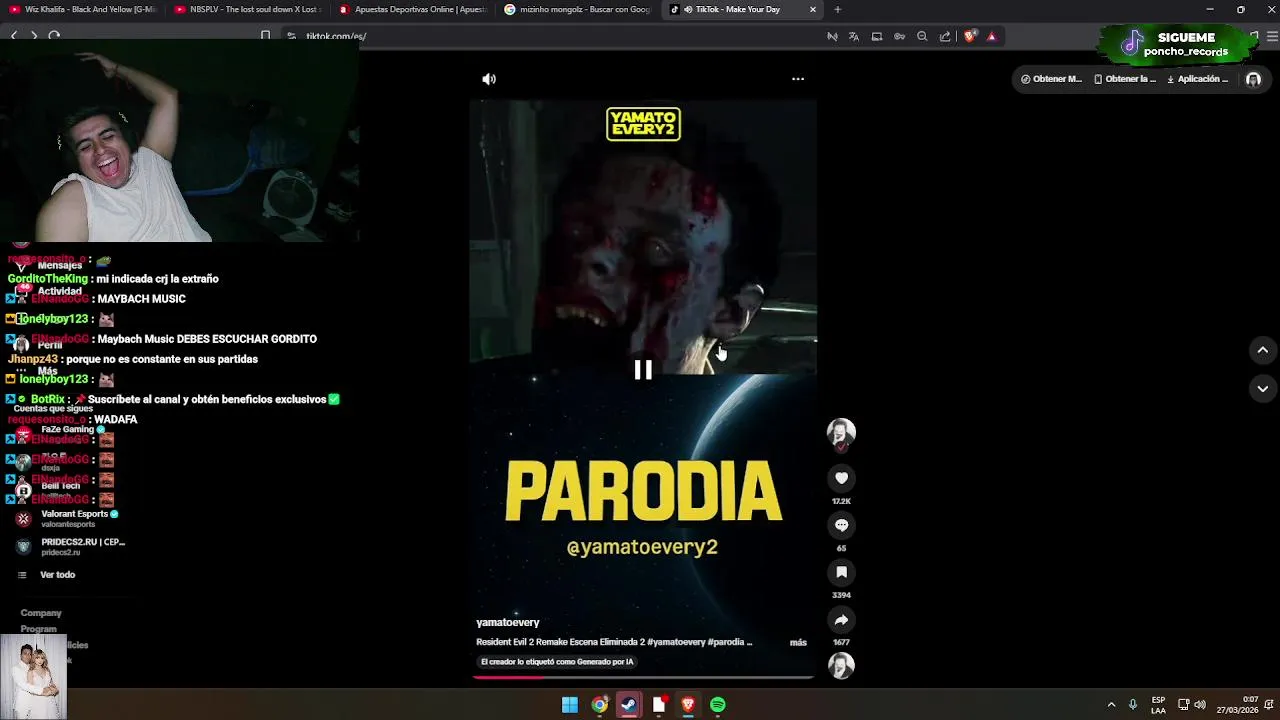This screenshot has width=1280, height=720.
Task: Switch to the Wiz Khalifa YouTube tab
Action: point(82,9)
